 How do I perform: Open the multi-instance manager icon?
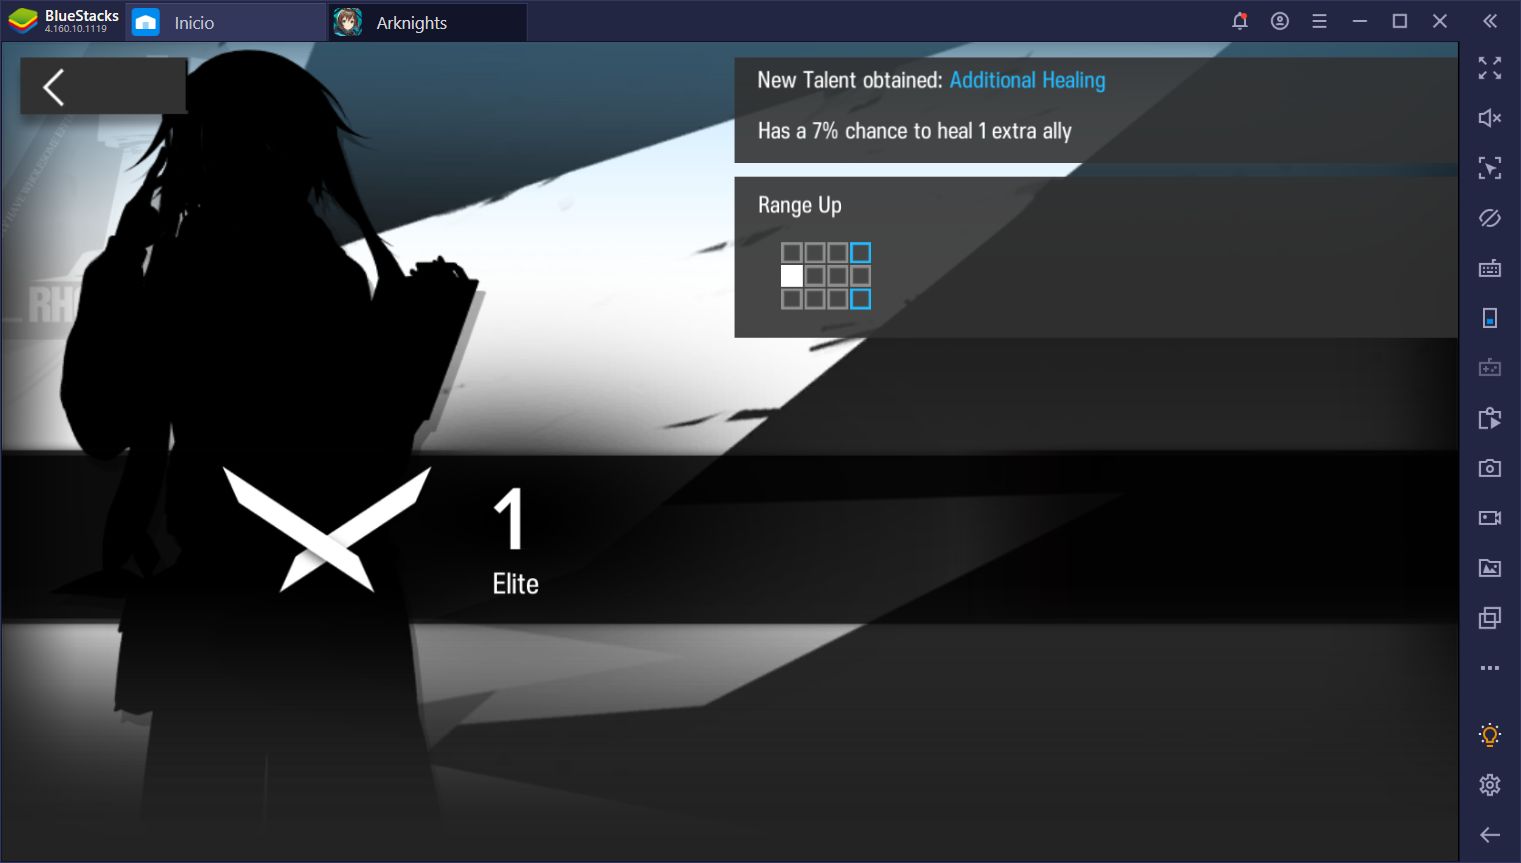1490,618
